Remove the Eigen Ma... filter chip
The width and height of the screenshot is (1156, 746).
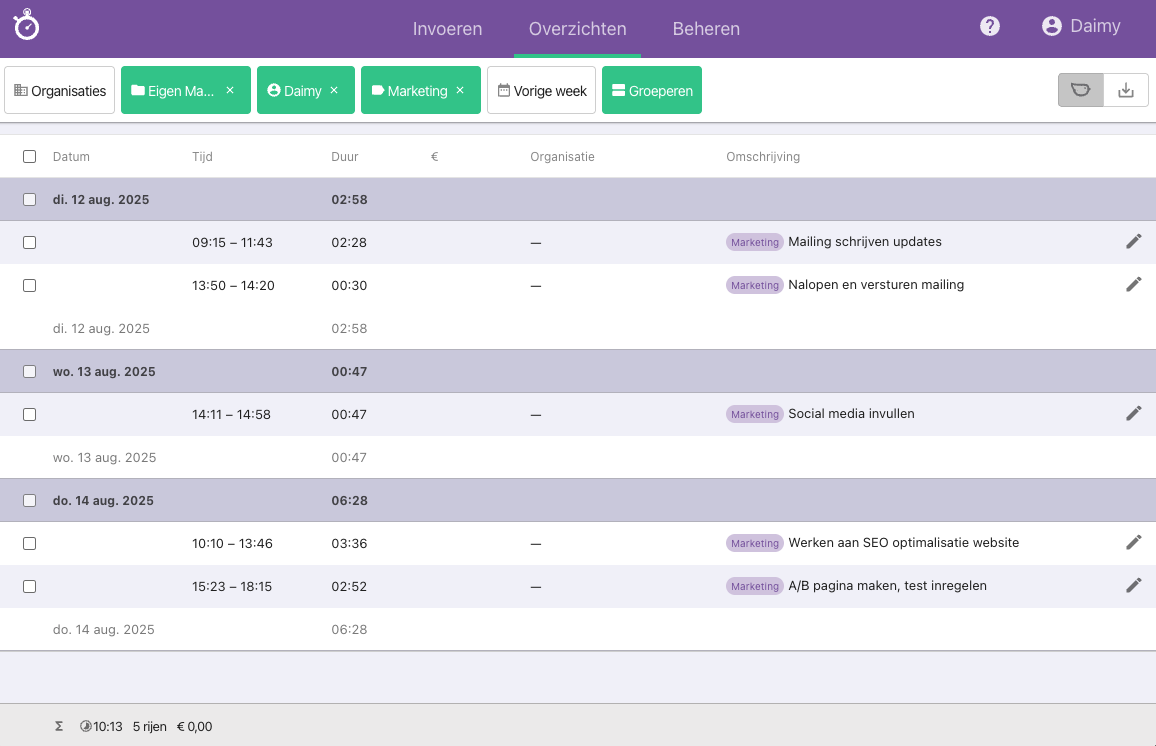tap(230, 90)
